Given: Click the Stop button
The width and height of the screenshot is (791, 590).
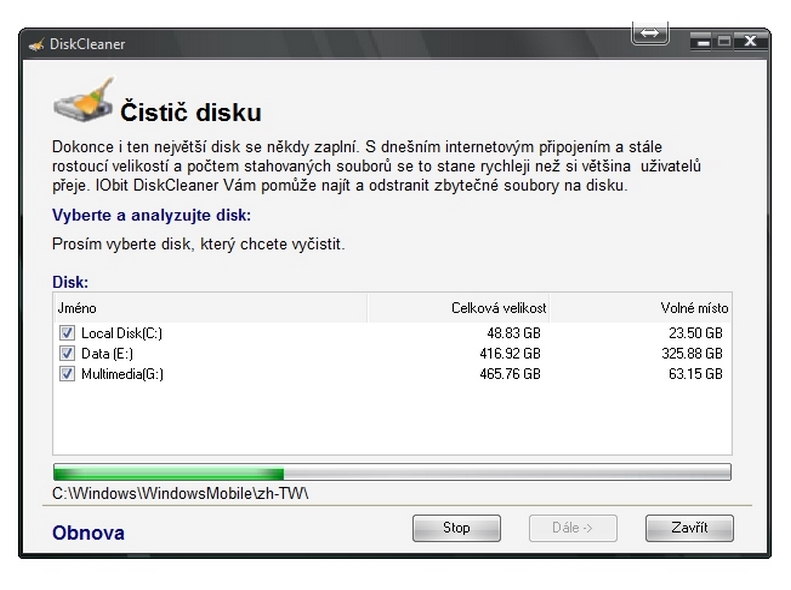Looking at the screenshot, I should coord(457,528).
